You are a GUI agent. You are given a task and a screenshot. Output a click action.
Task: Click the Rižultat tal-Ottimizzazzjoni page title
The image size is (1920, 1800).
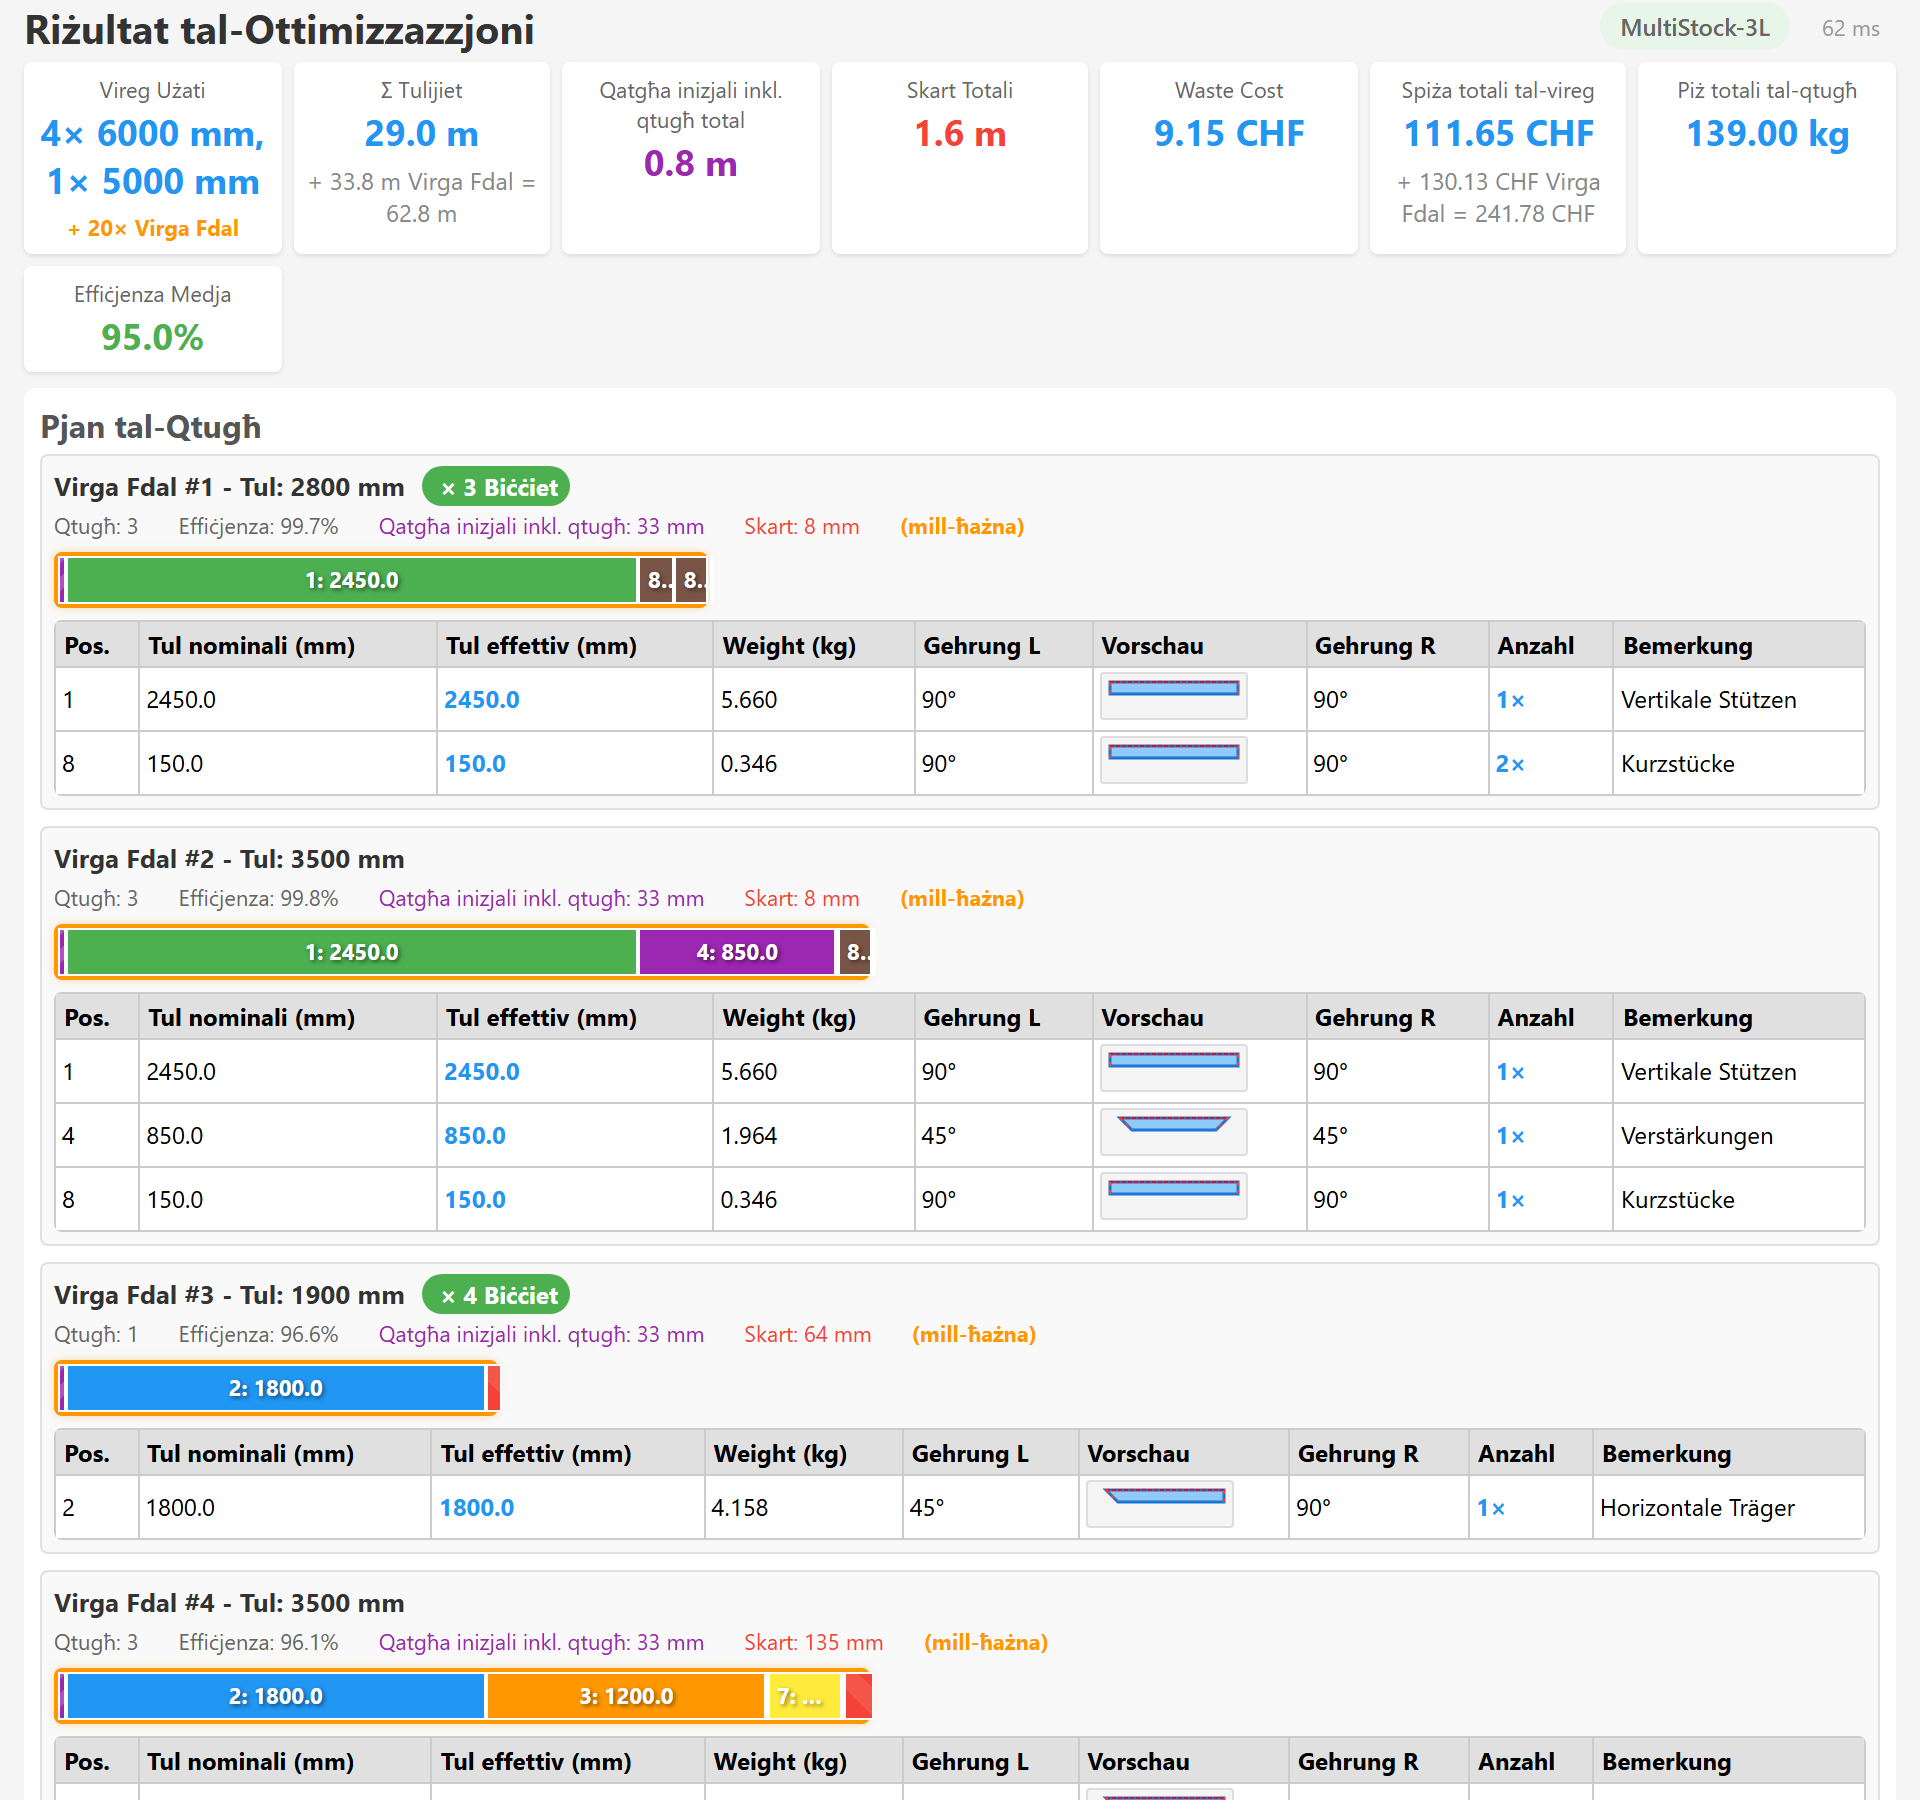(x=280, y=30)
